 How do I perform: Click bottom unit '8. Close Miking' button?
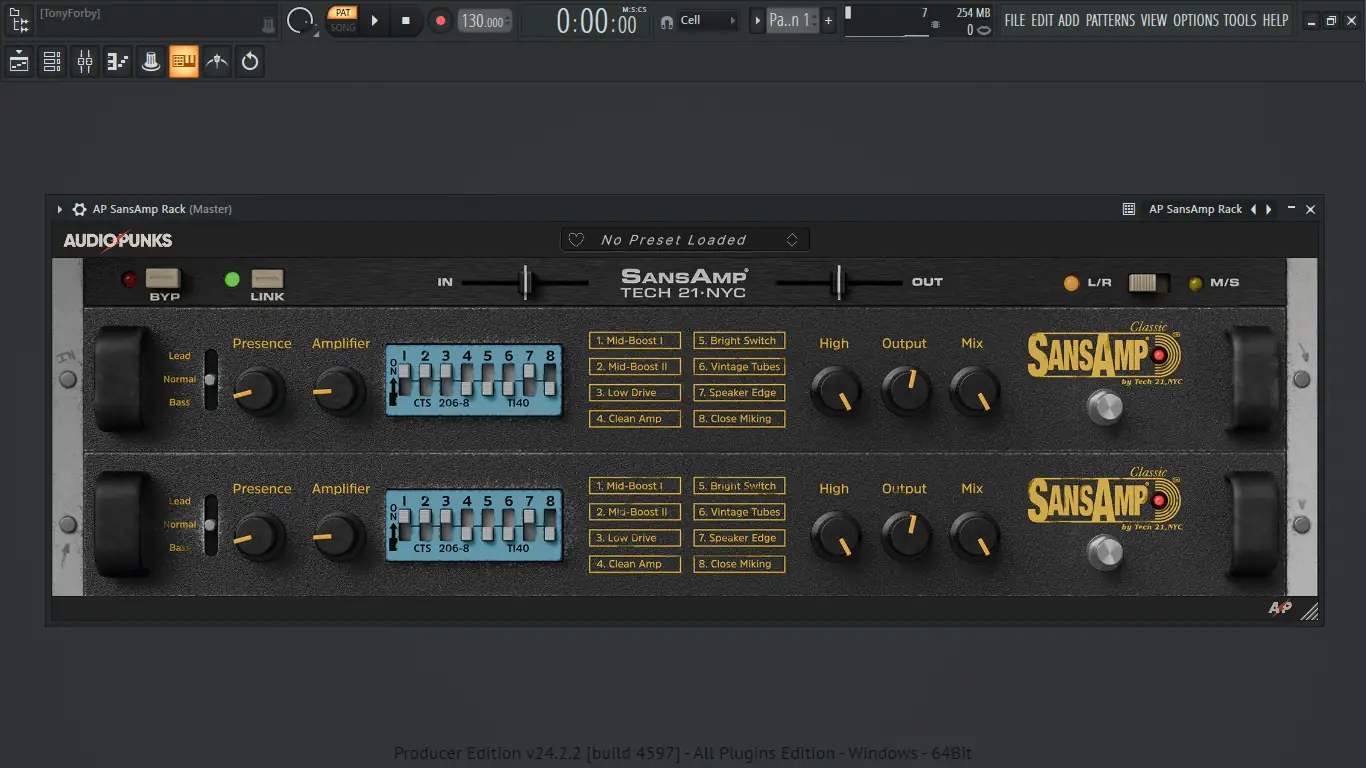coord(739,564)
